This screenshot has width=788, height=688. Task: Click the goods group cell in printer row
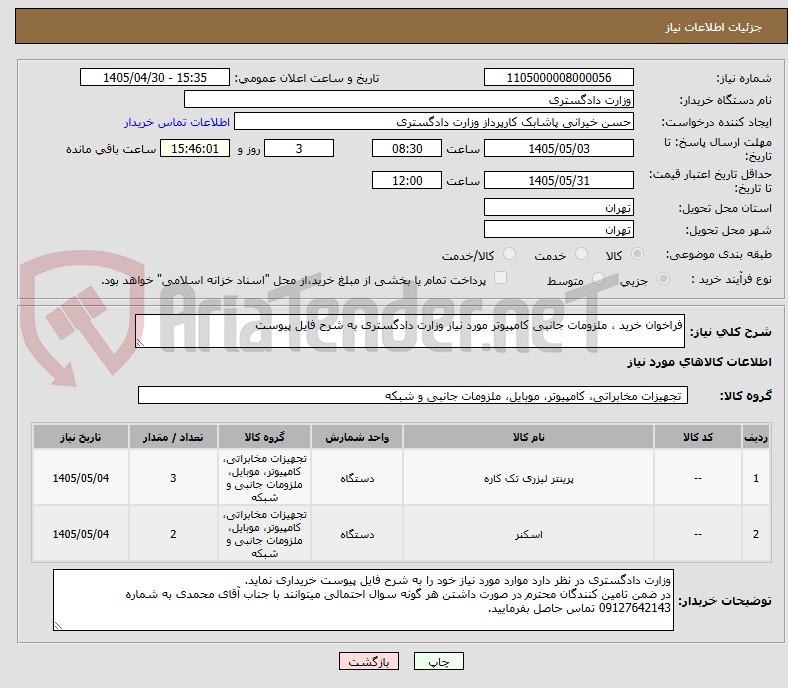point(264,478)
